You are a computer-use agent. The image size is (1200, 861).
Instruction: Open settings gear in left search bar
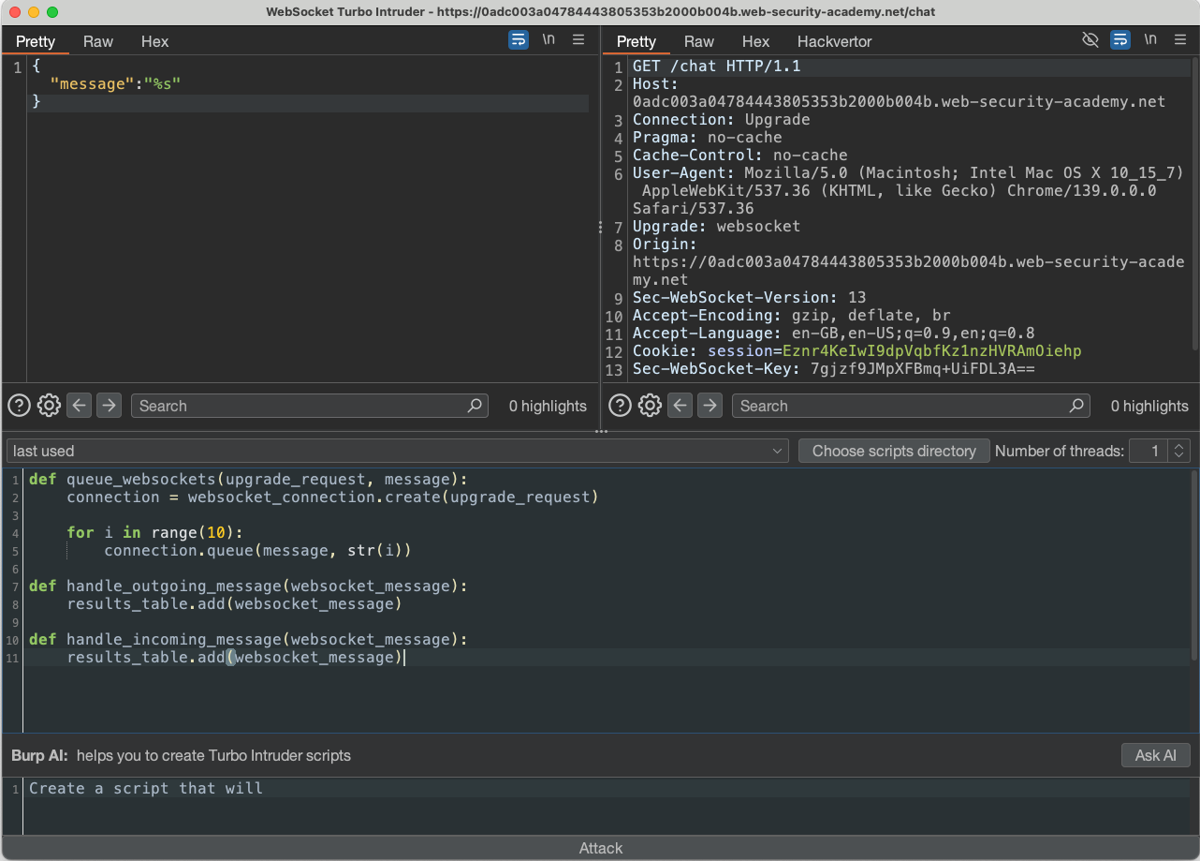coord(49,405)
